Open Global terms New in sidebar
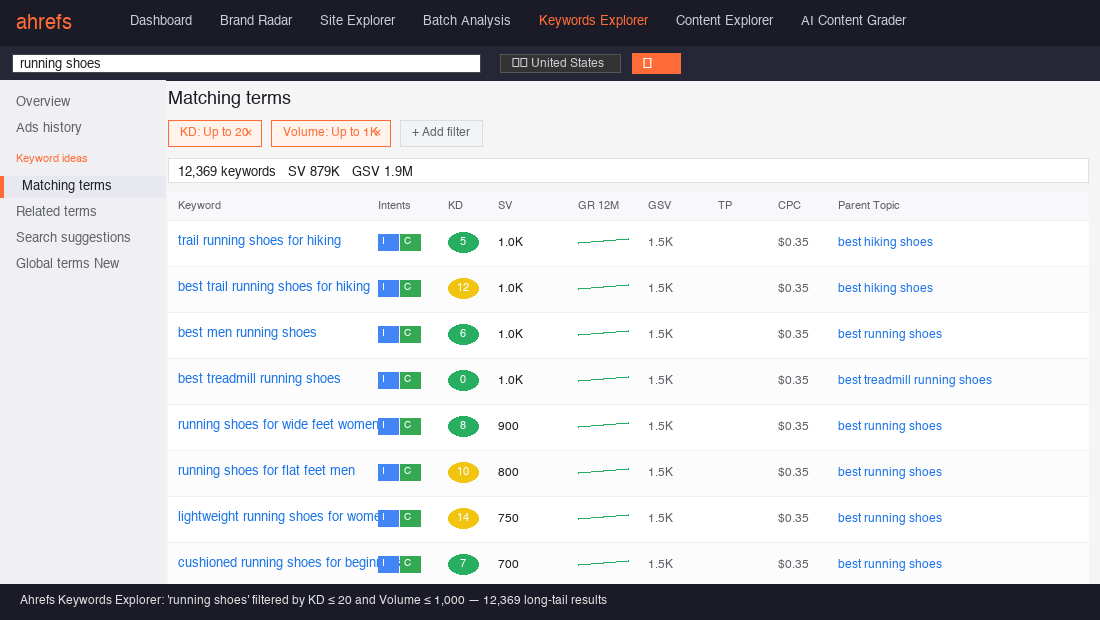Viewport: 1100px width, 620px height. tap(67, 263)
